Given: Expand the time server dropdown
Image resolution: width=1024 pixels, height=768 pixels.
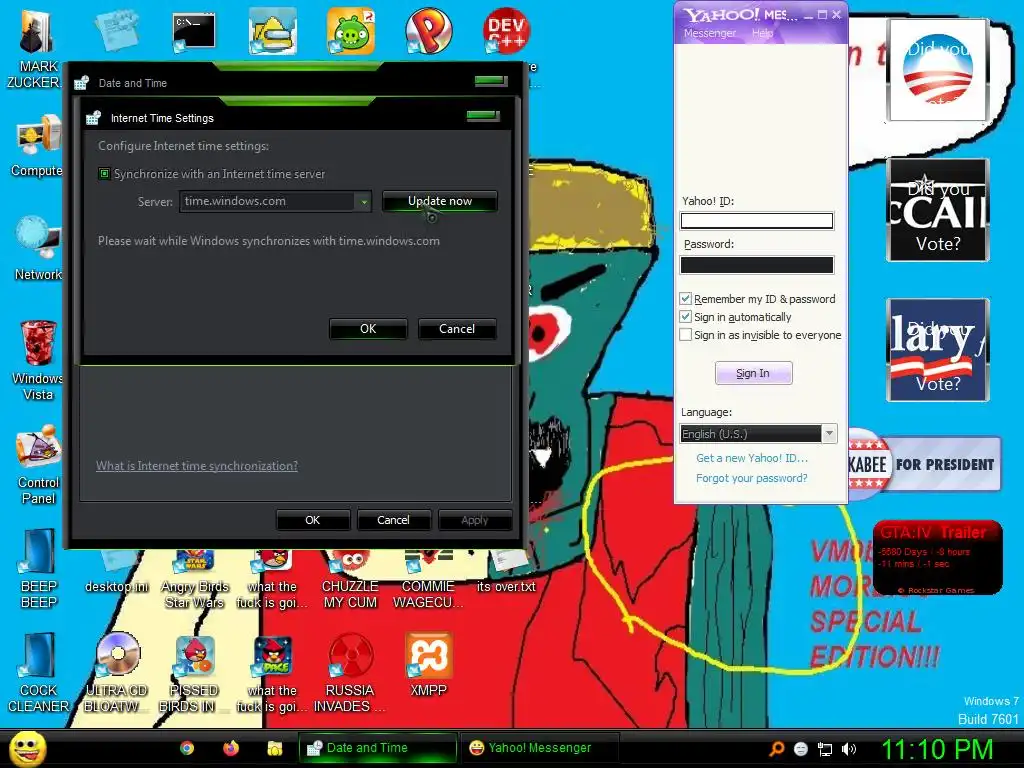Looking at the screenshot, I should click(364, 202).
